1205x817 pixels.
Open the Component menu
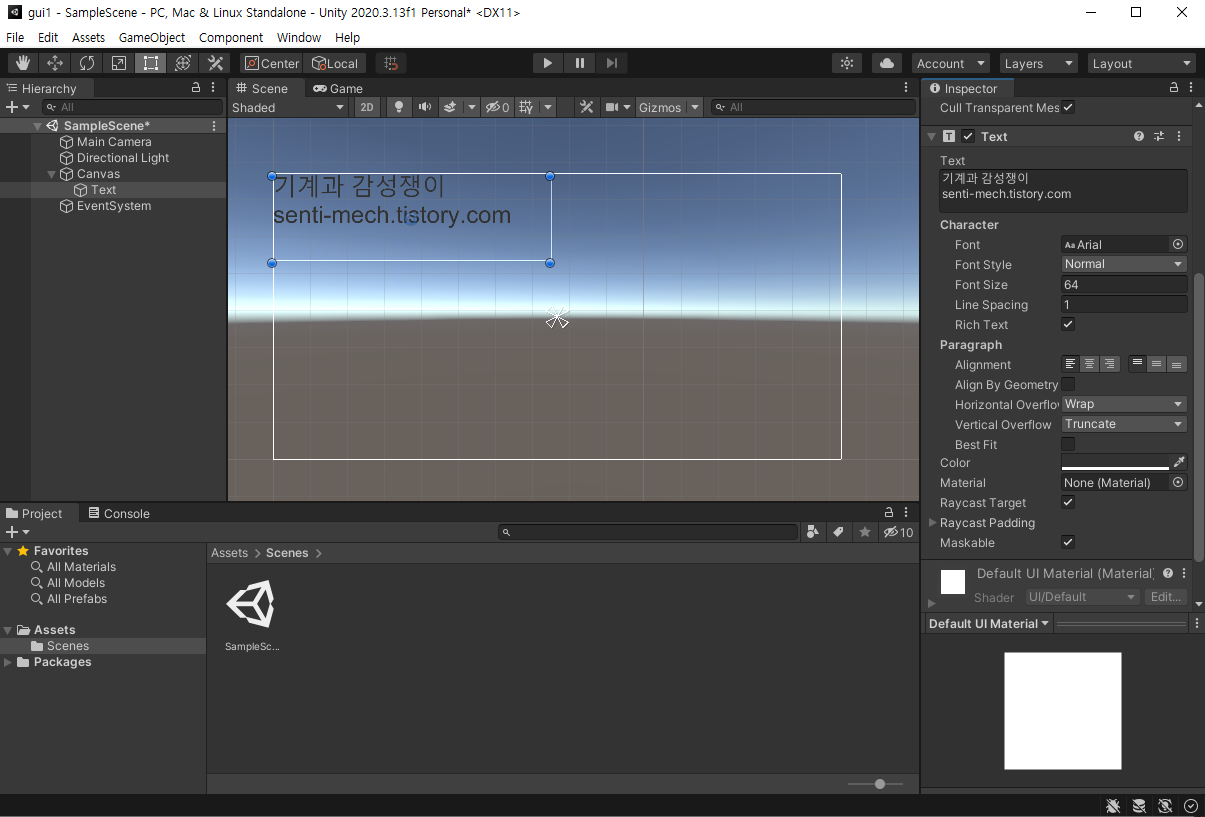[x=231, y=37]
